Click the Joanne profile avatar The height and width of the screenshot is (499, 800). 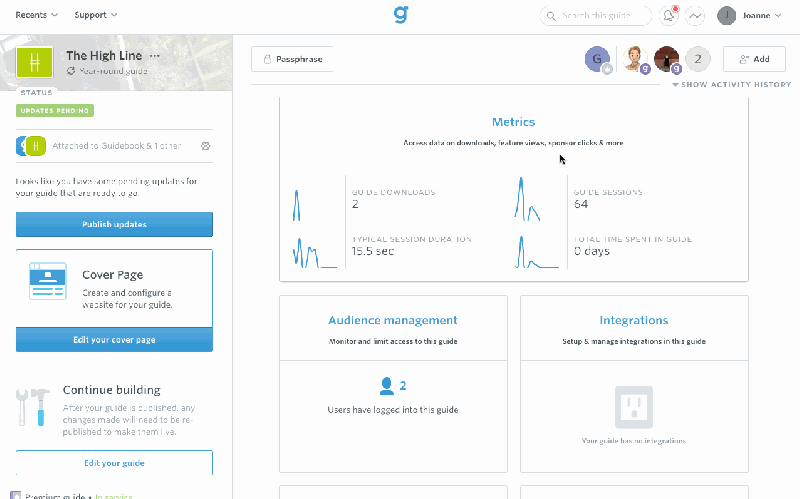[726, 15]
